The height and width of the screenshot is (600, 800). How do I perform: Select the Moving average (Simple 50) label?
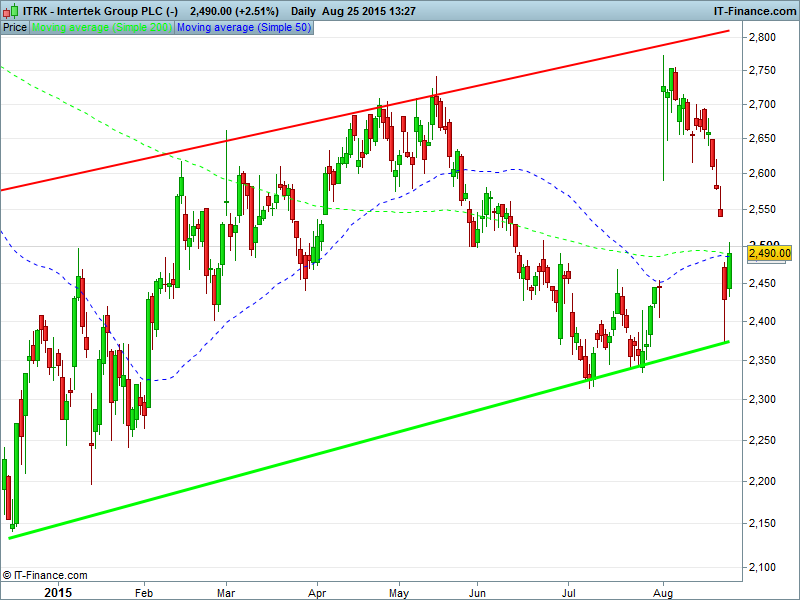[243, 28]
